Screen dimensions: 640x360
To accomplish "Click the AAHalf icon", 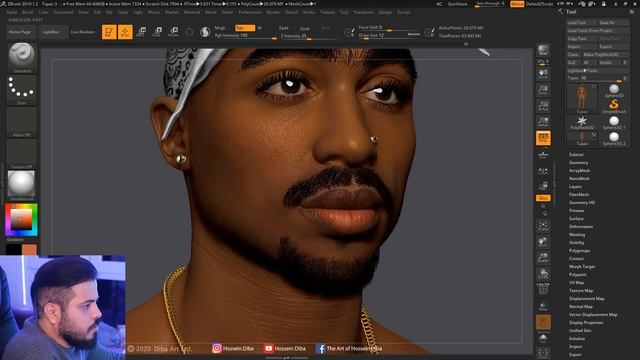I will click(543, 122).
